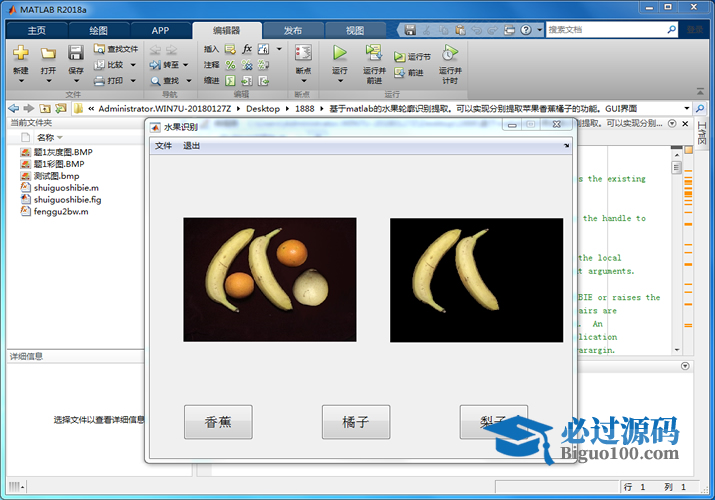Viewport: 715px width, 500px height.
Task: Open the 打开 dropdown arrow
Action: coord(48,81)
